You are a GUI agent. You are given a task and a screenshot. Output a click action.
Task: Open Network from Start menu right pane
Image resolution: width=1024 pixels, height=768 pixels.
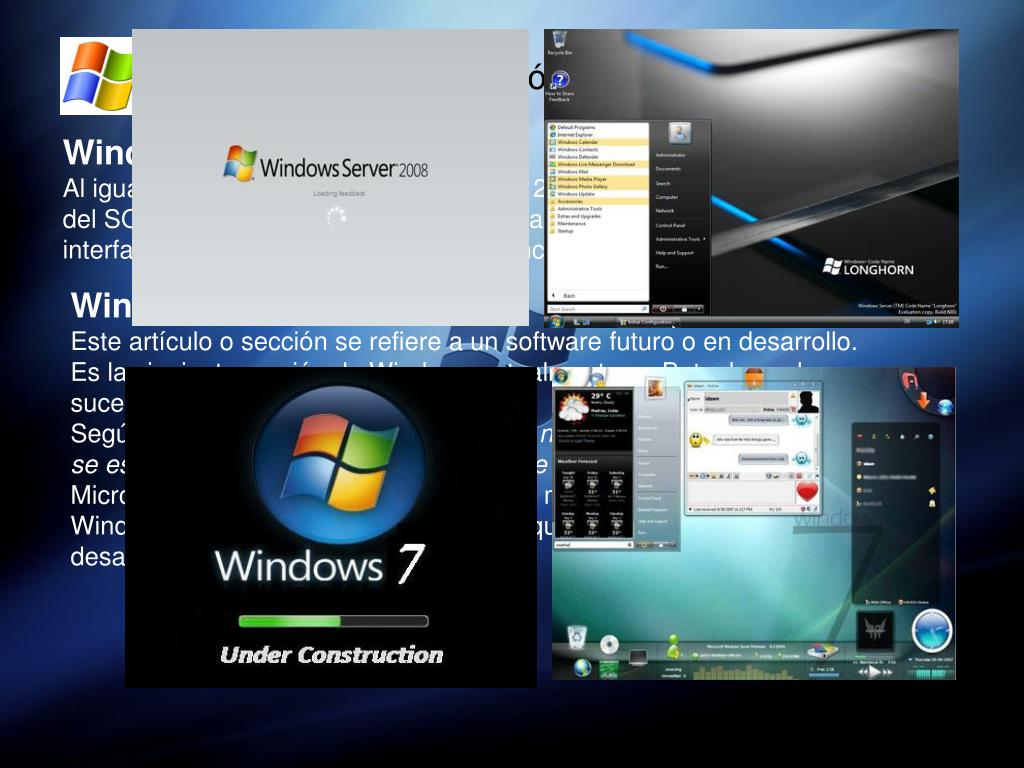665,211
